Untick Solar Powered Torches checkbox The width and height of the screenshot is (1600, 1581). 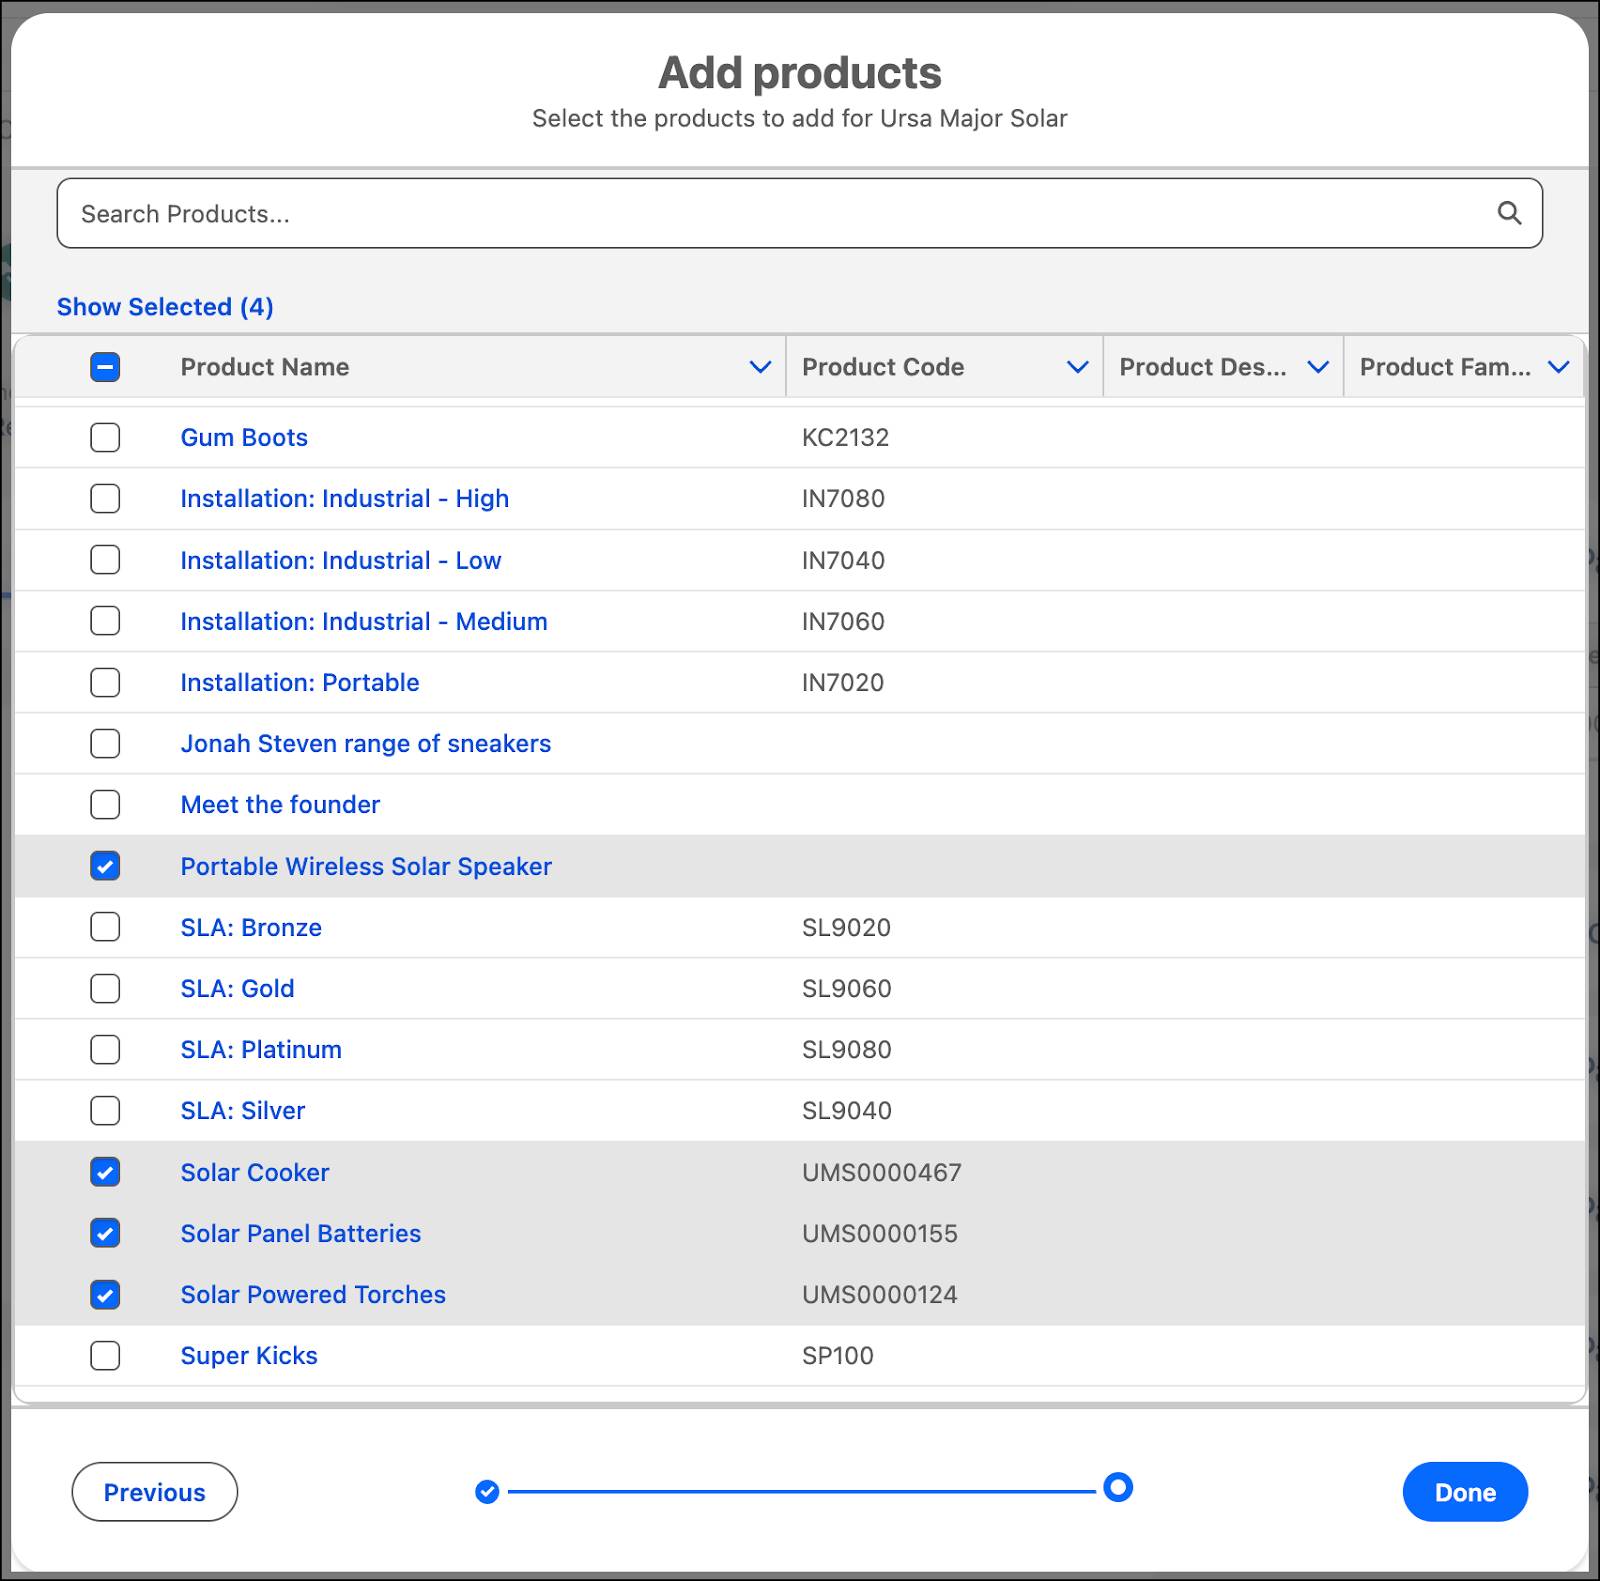click(105, 1294)
